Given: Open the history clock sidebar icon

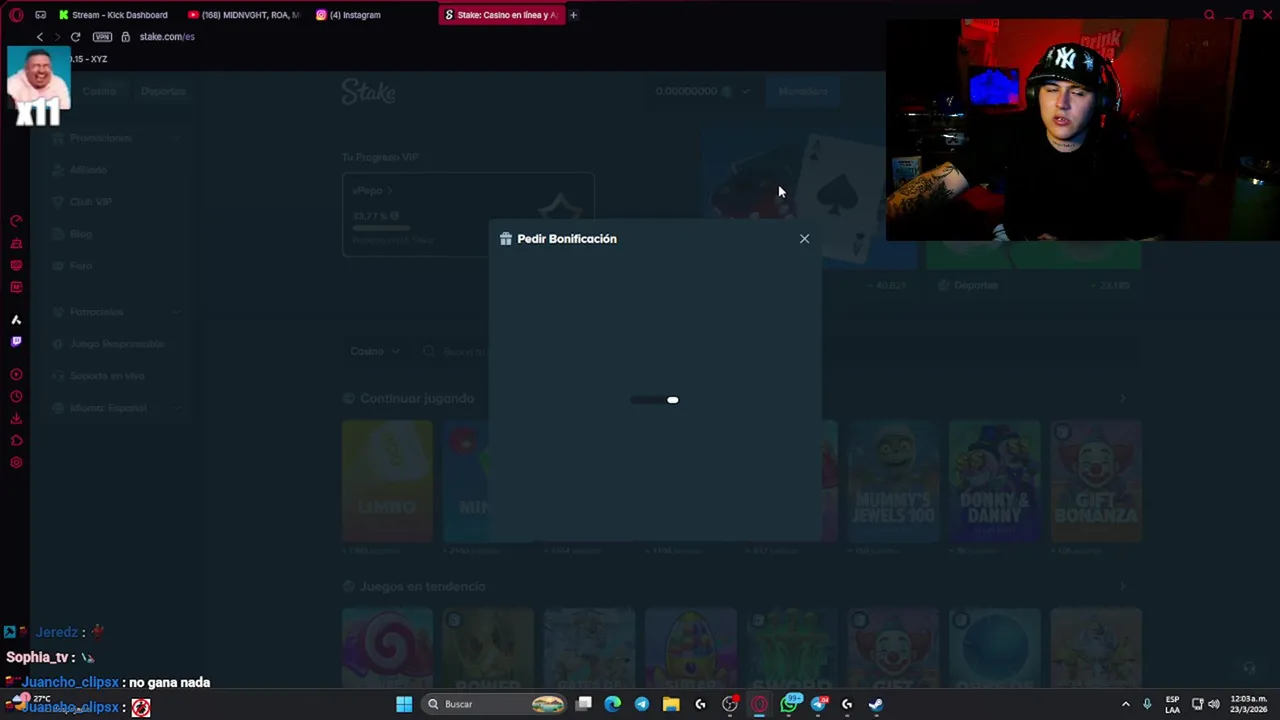Looking at the screenshot, I should (x=16, y=397).
